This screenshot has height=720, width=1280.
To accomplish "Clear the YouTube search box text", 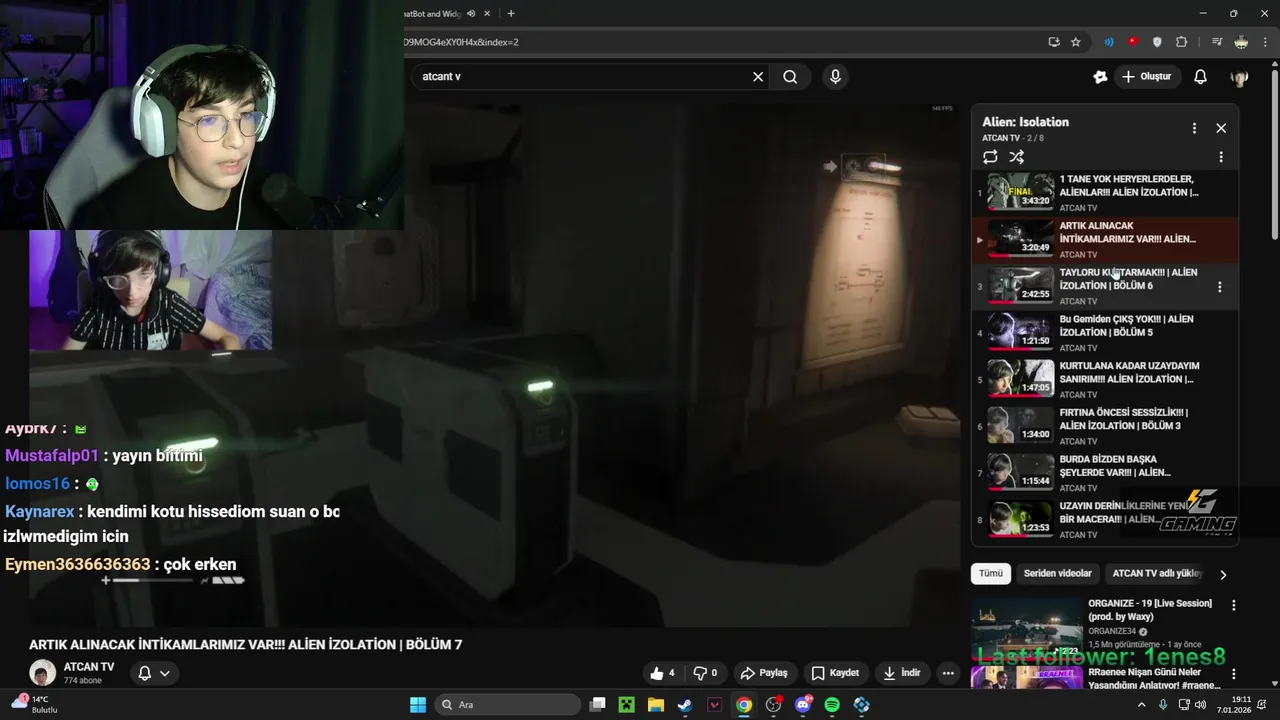I will (758, 77).
